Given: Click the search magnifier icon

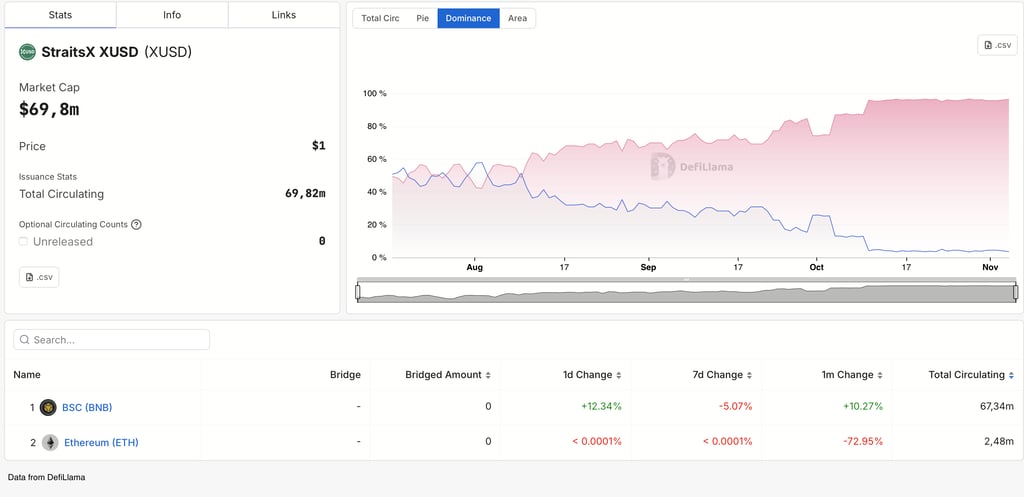Looking at the screenshot, I should point(25,340).
